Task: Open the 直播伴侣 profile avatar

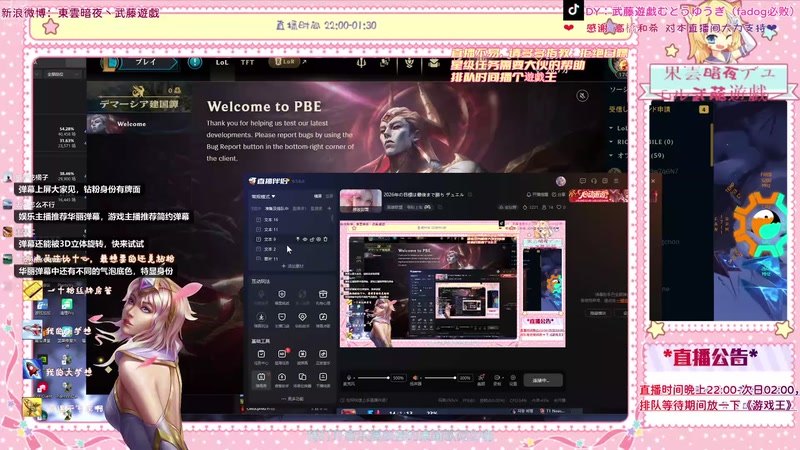Action: [561, 181]
